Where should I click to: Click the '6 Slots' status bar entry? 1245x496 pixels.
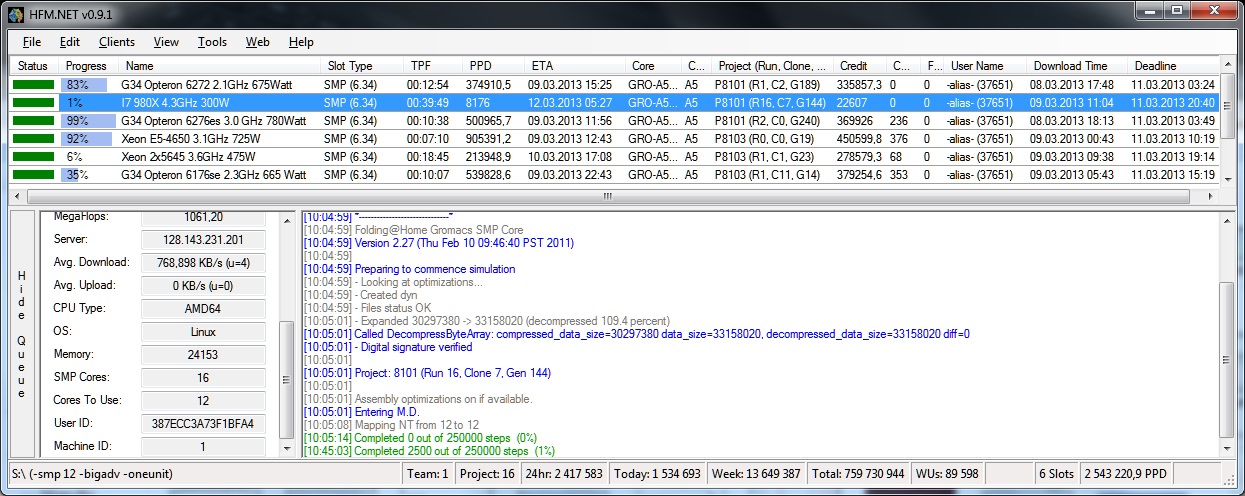tap(1056, 474)
